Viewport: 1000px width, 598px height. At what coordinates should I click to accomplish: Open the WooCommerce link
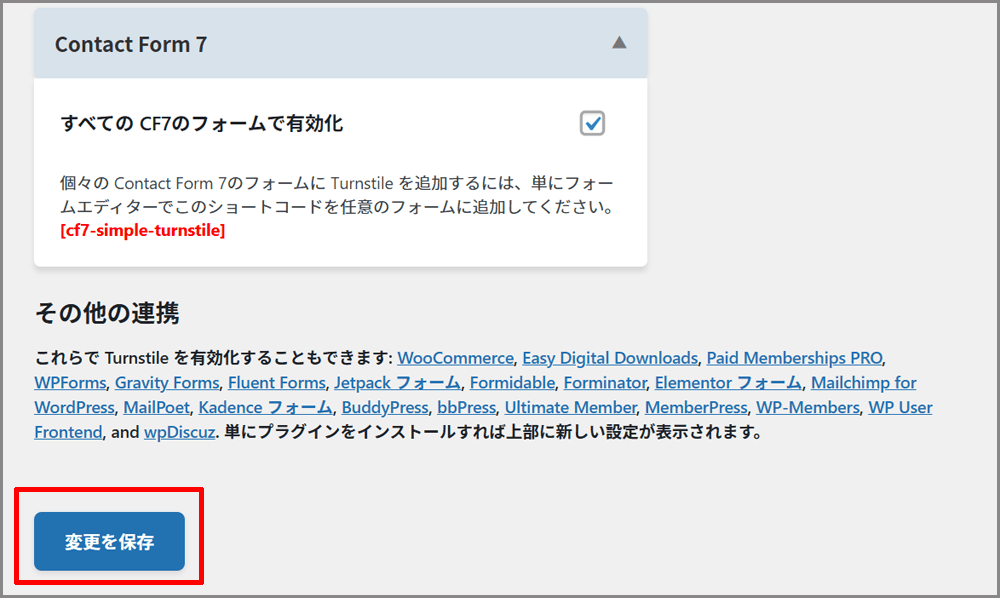click(x=455, y=358)
